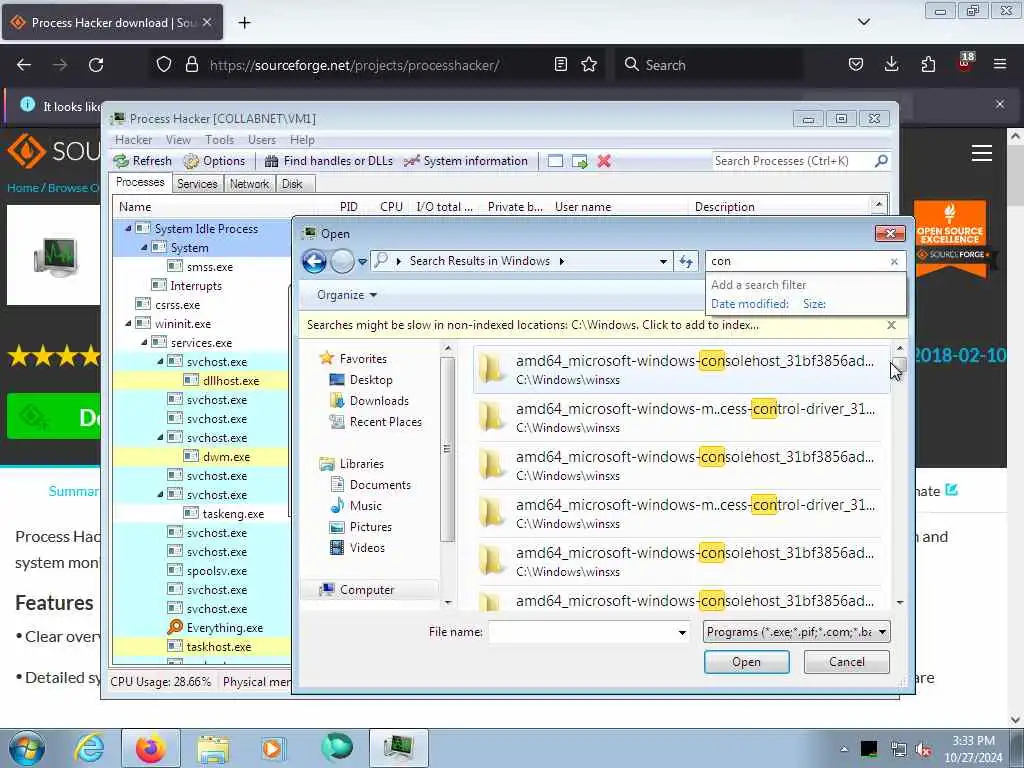Screen dimensions: 1024x768
Task: Open the Organize dropdown
Action: [x=347, y=295]
